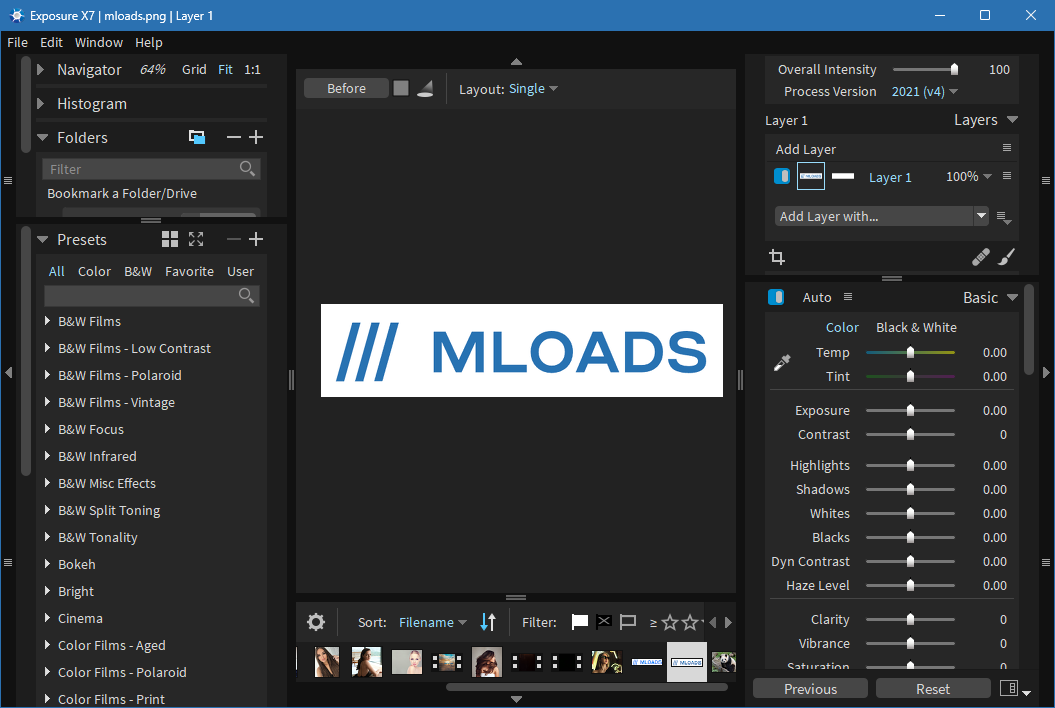Click the split view before/after icon
The height and width of the screenshot is (708, 1055).
click(425, 89)
